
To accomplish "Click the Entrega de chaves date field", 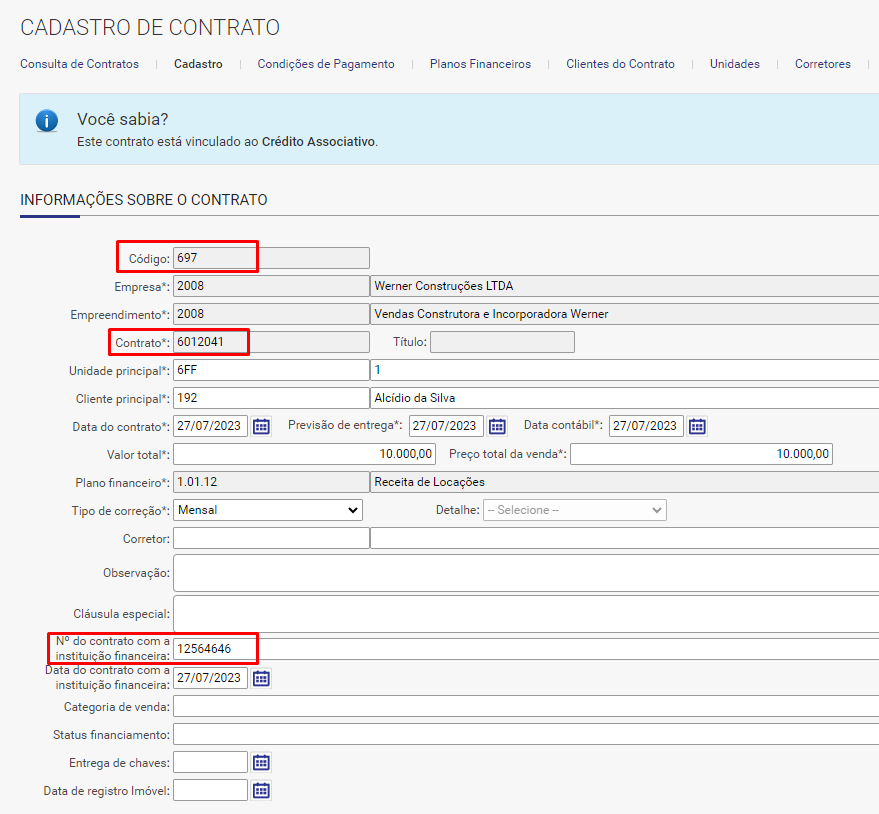I will click(x=210, y=762).
